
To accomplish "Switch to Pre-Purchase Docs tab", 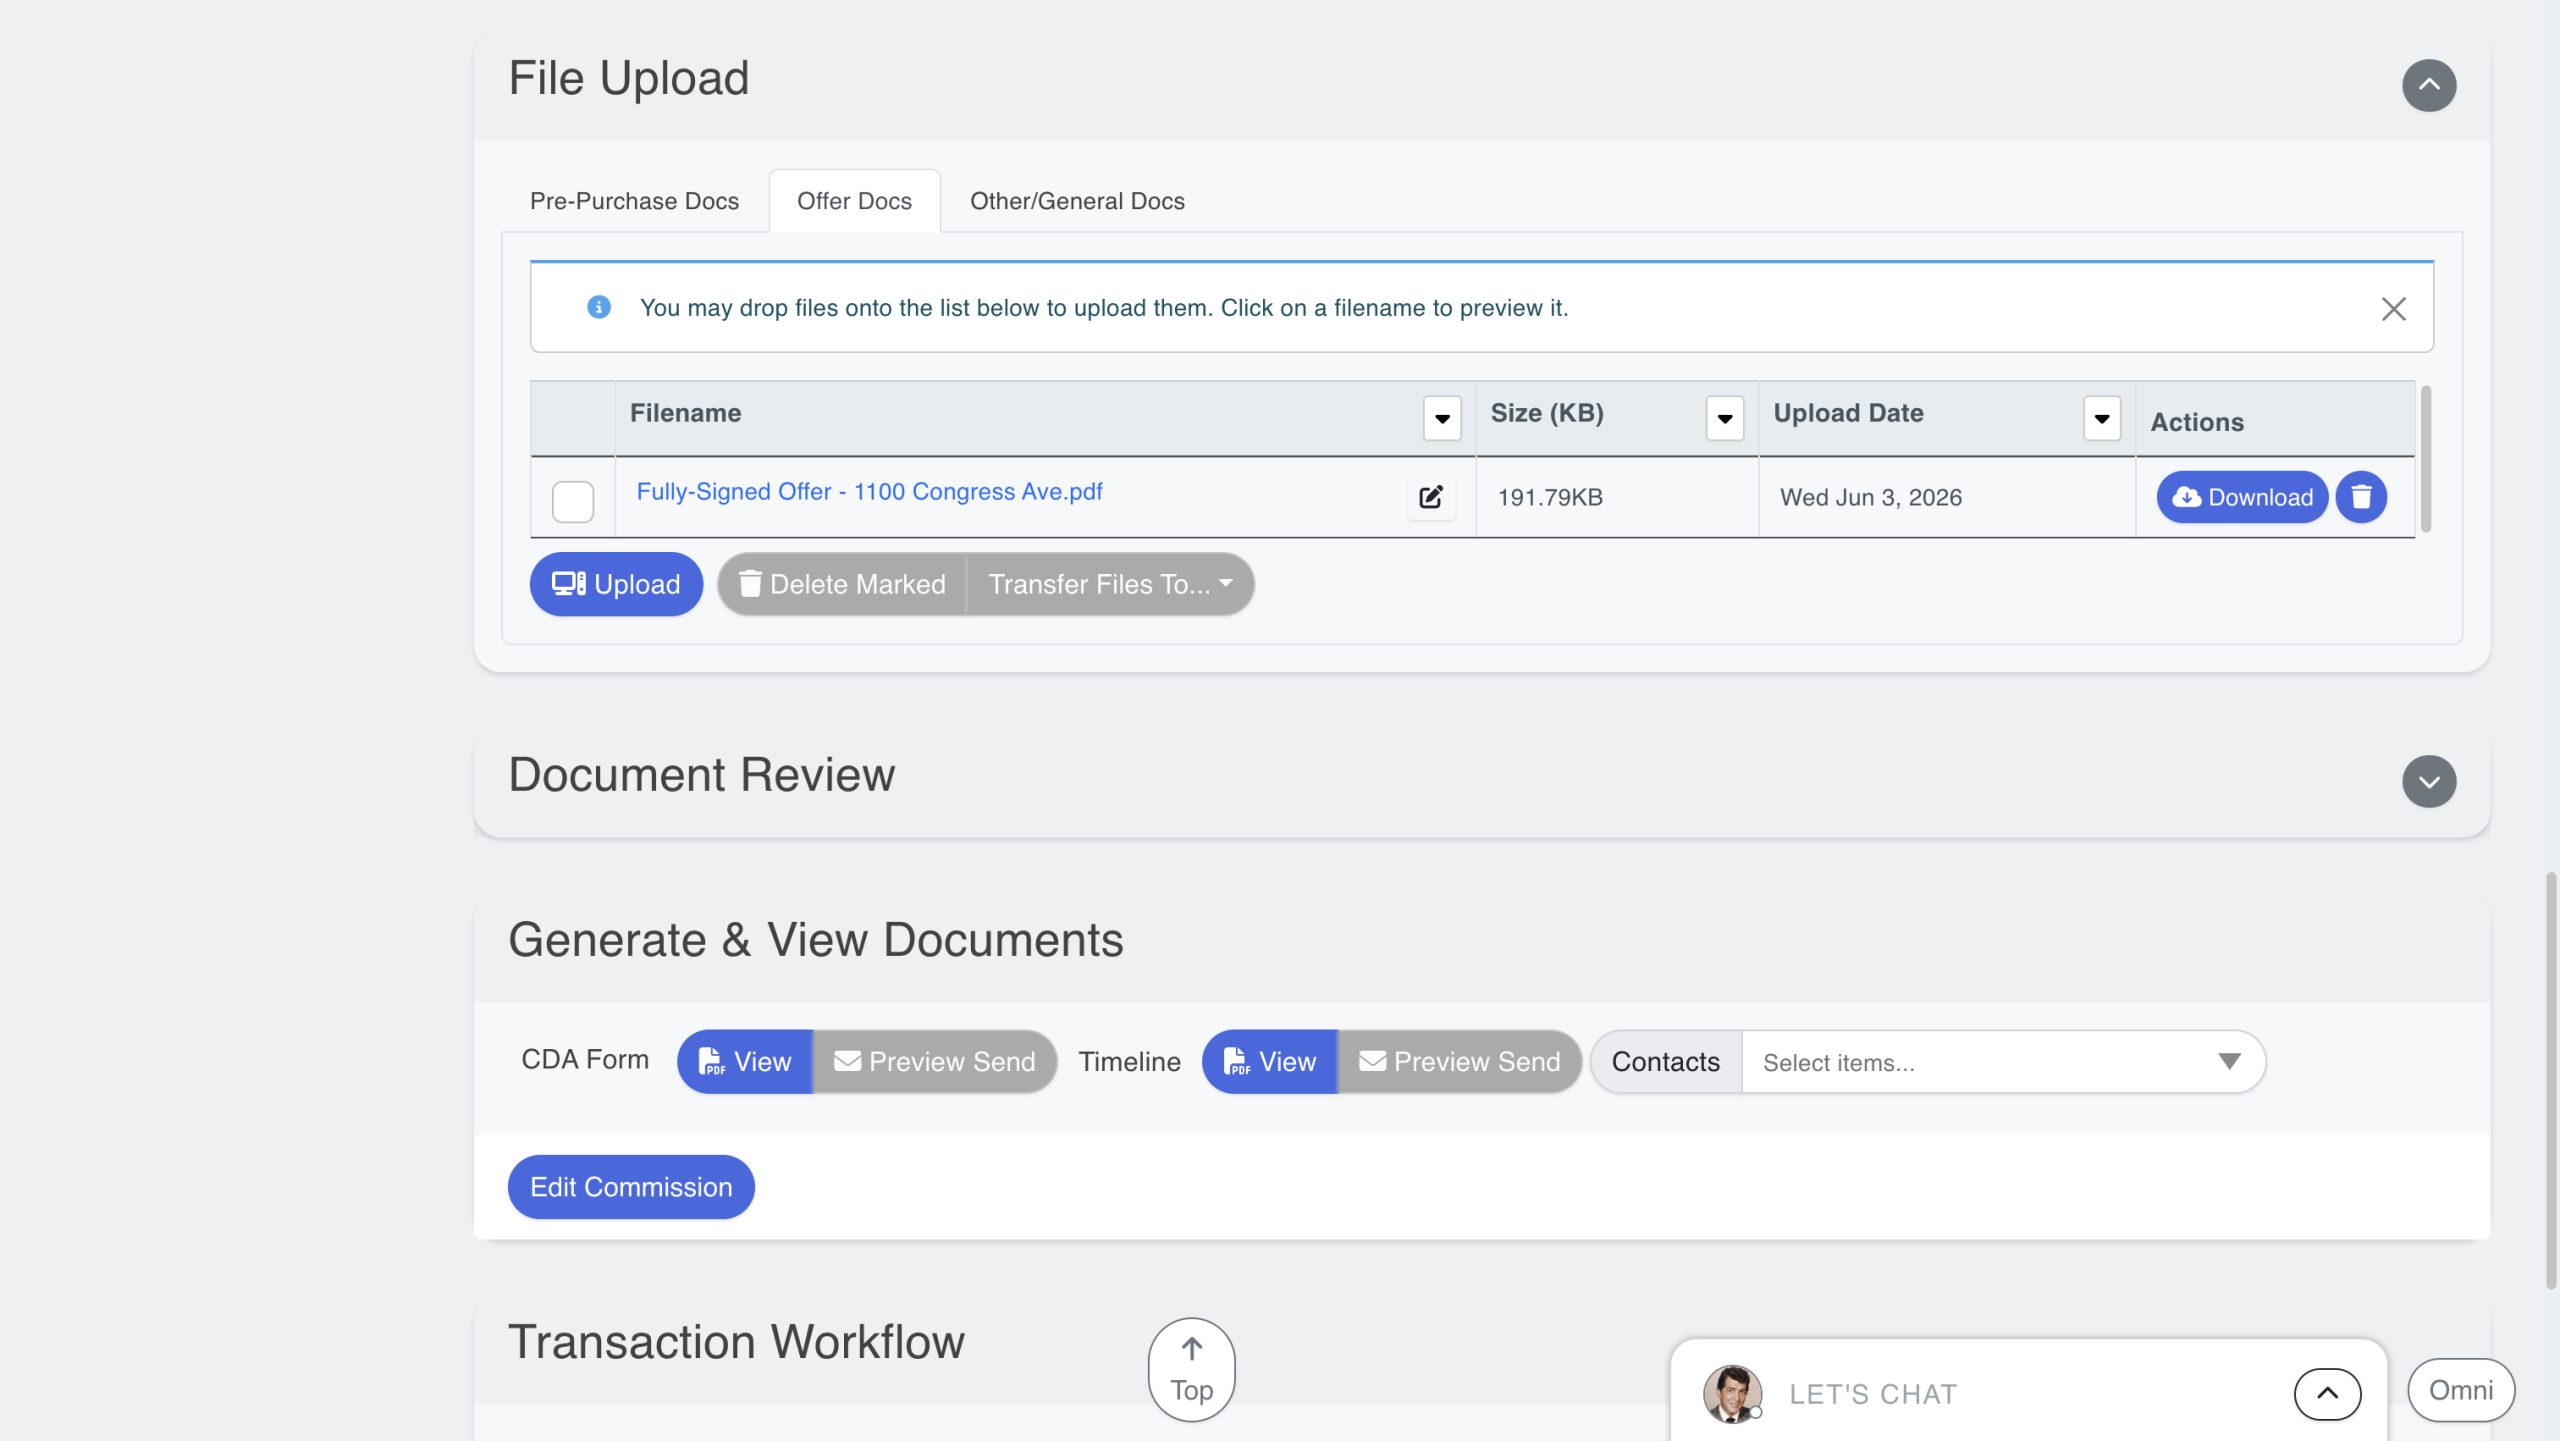I will pos(634,201).
